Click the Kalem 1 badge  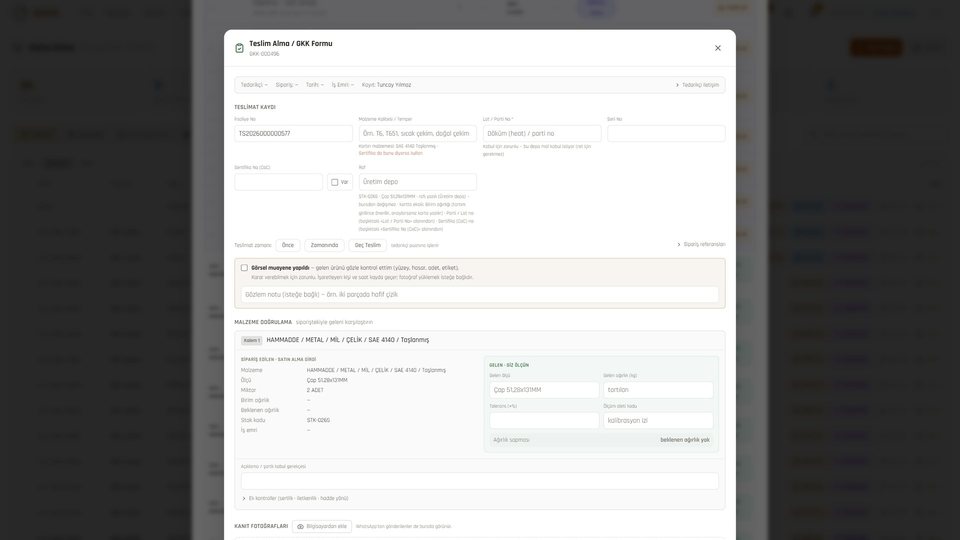(x=252, y=340)
